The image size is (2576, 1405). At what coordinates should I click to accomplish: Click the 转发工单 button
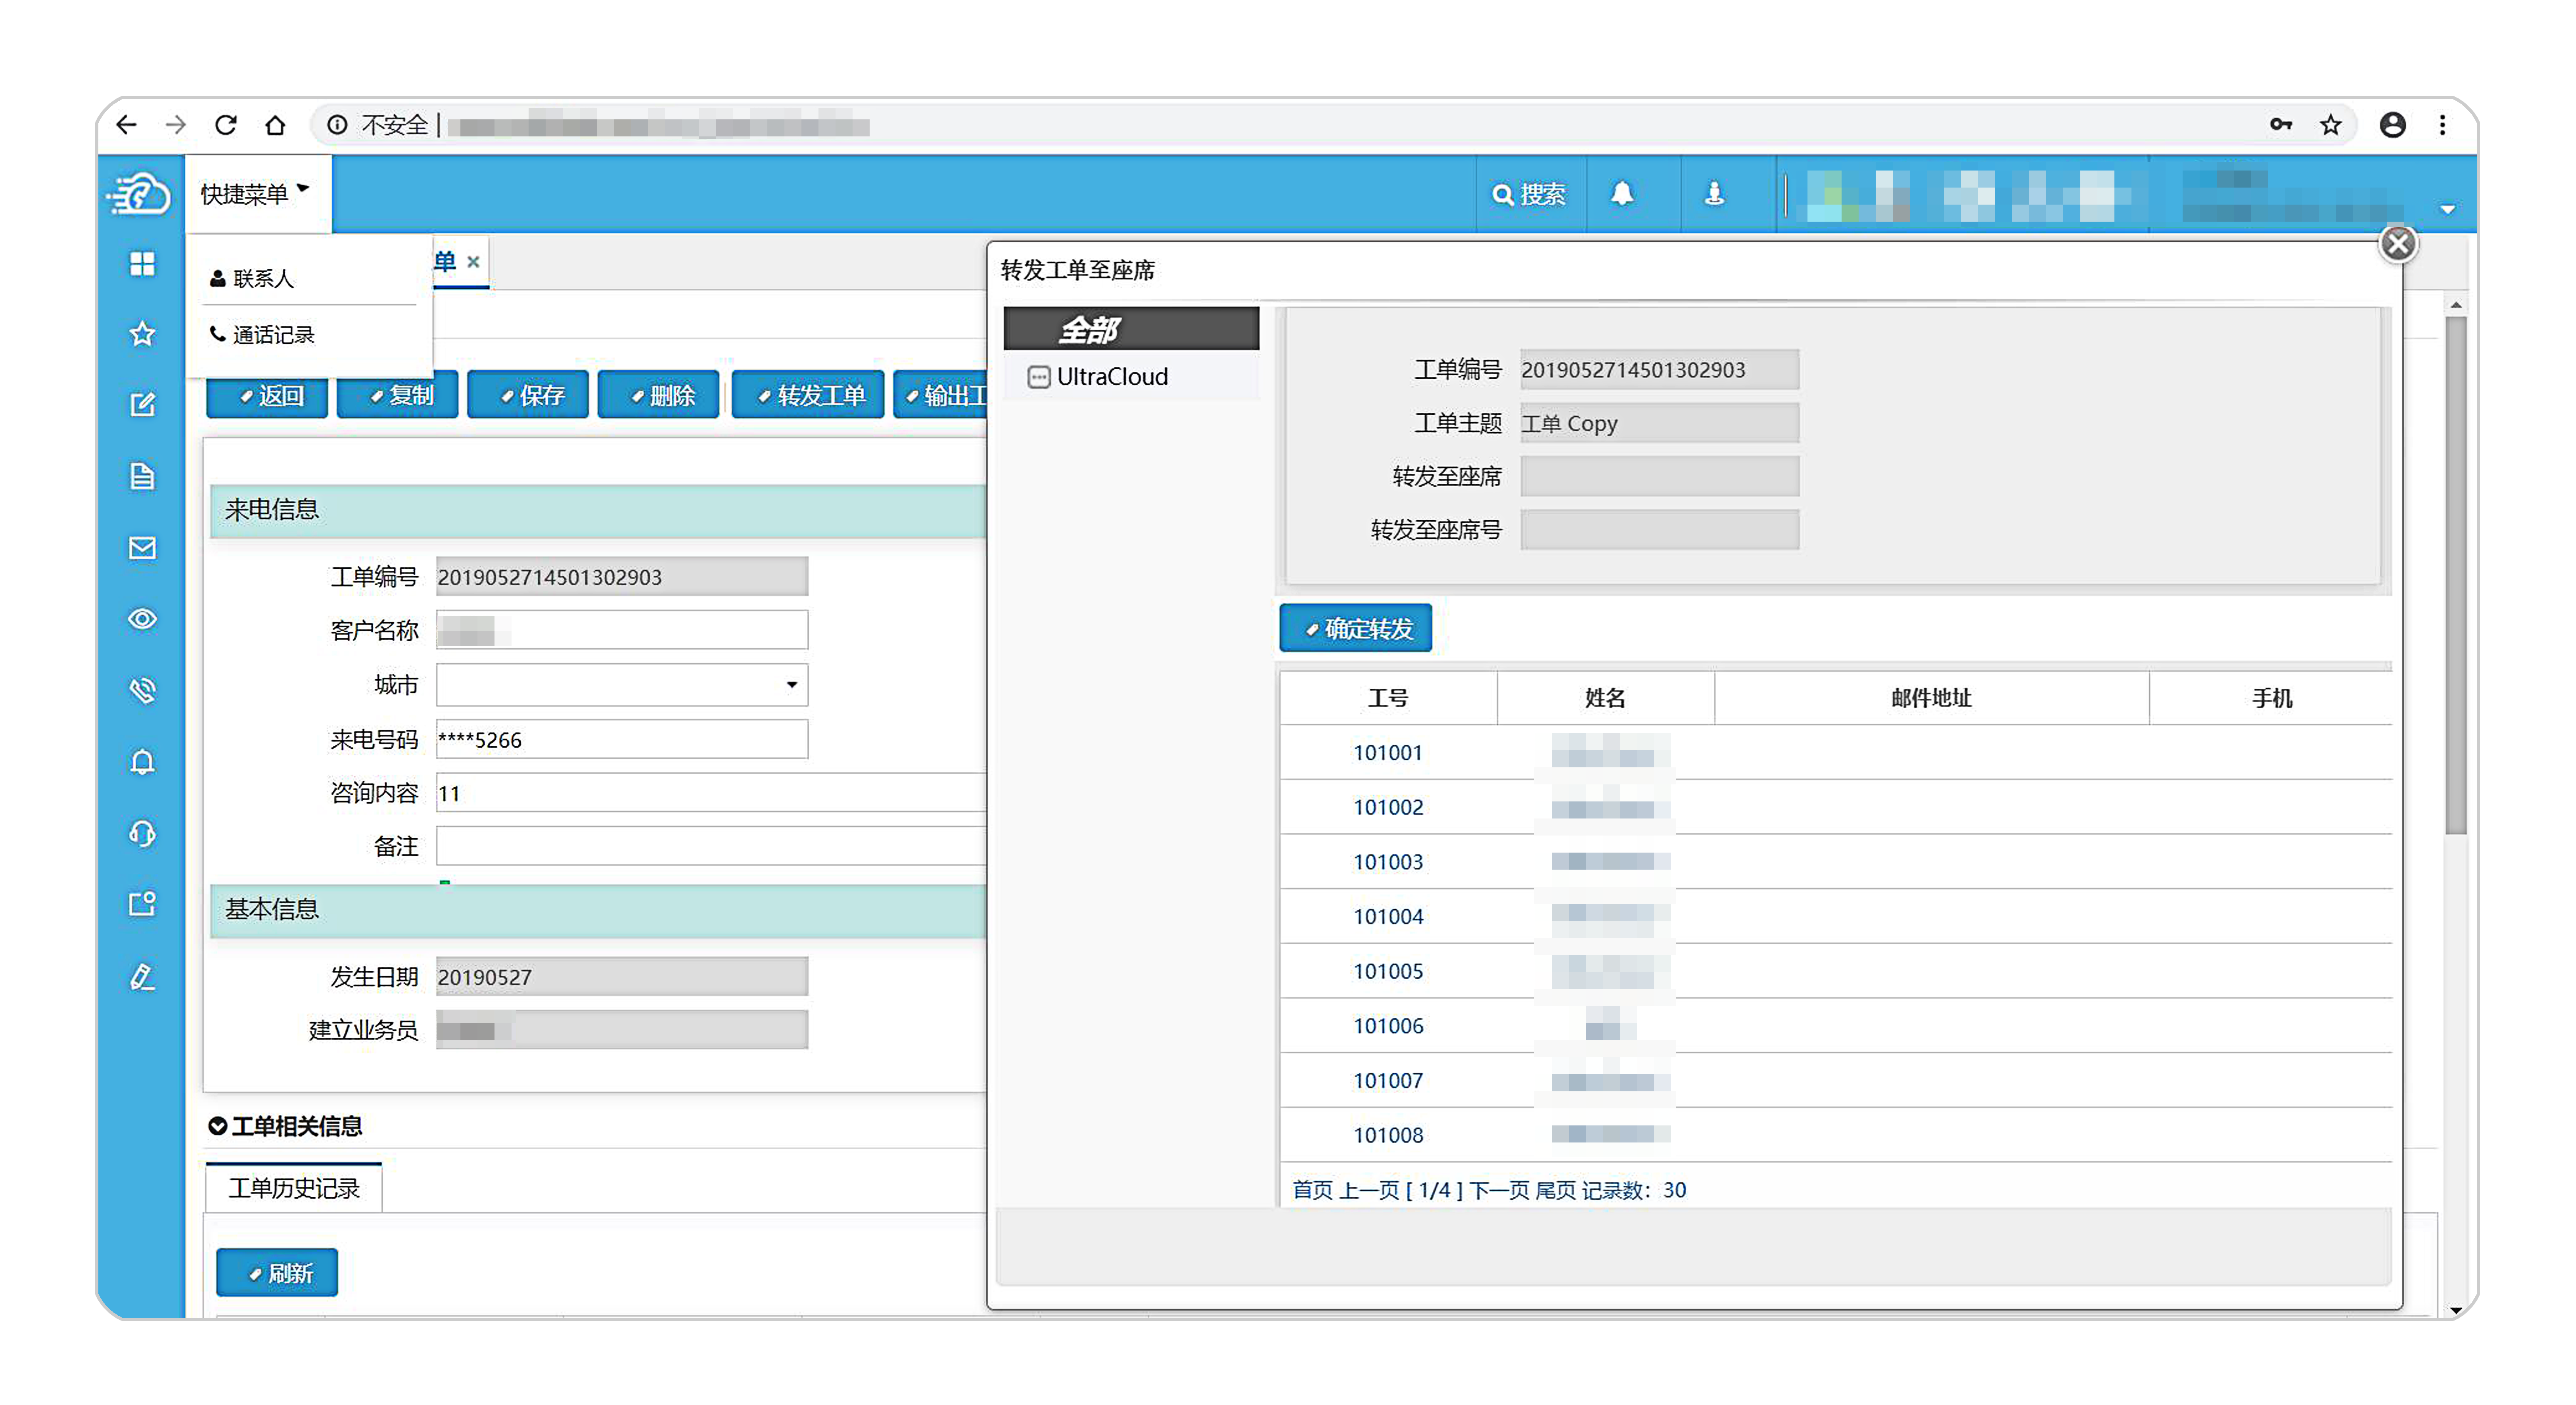(808, 395)
